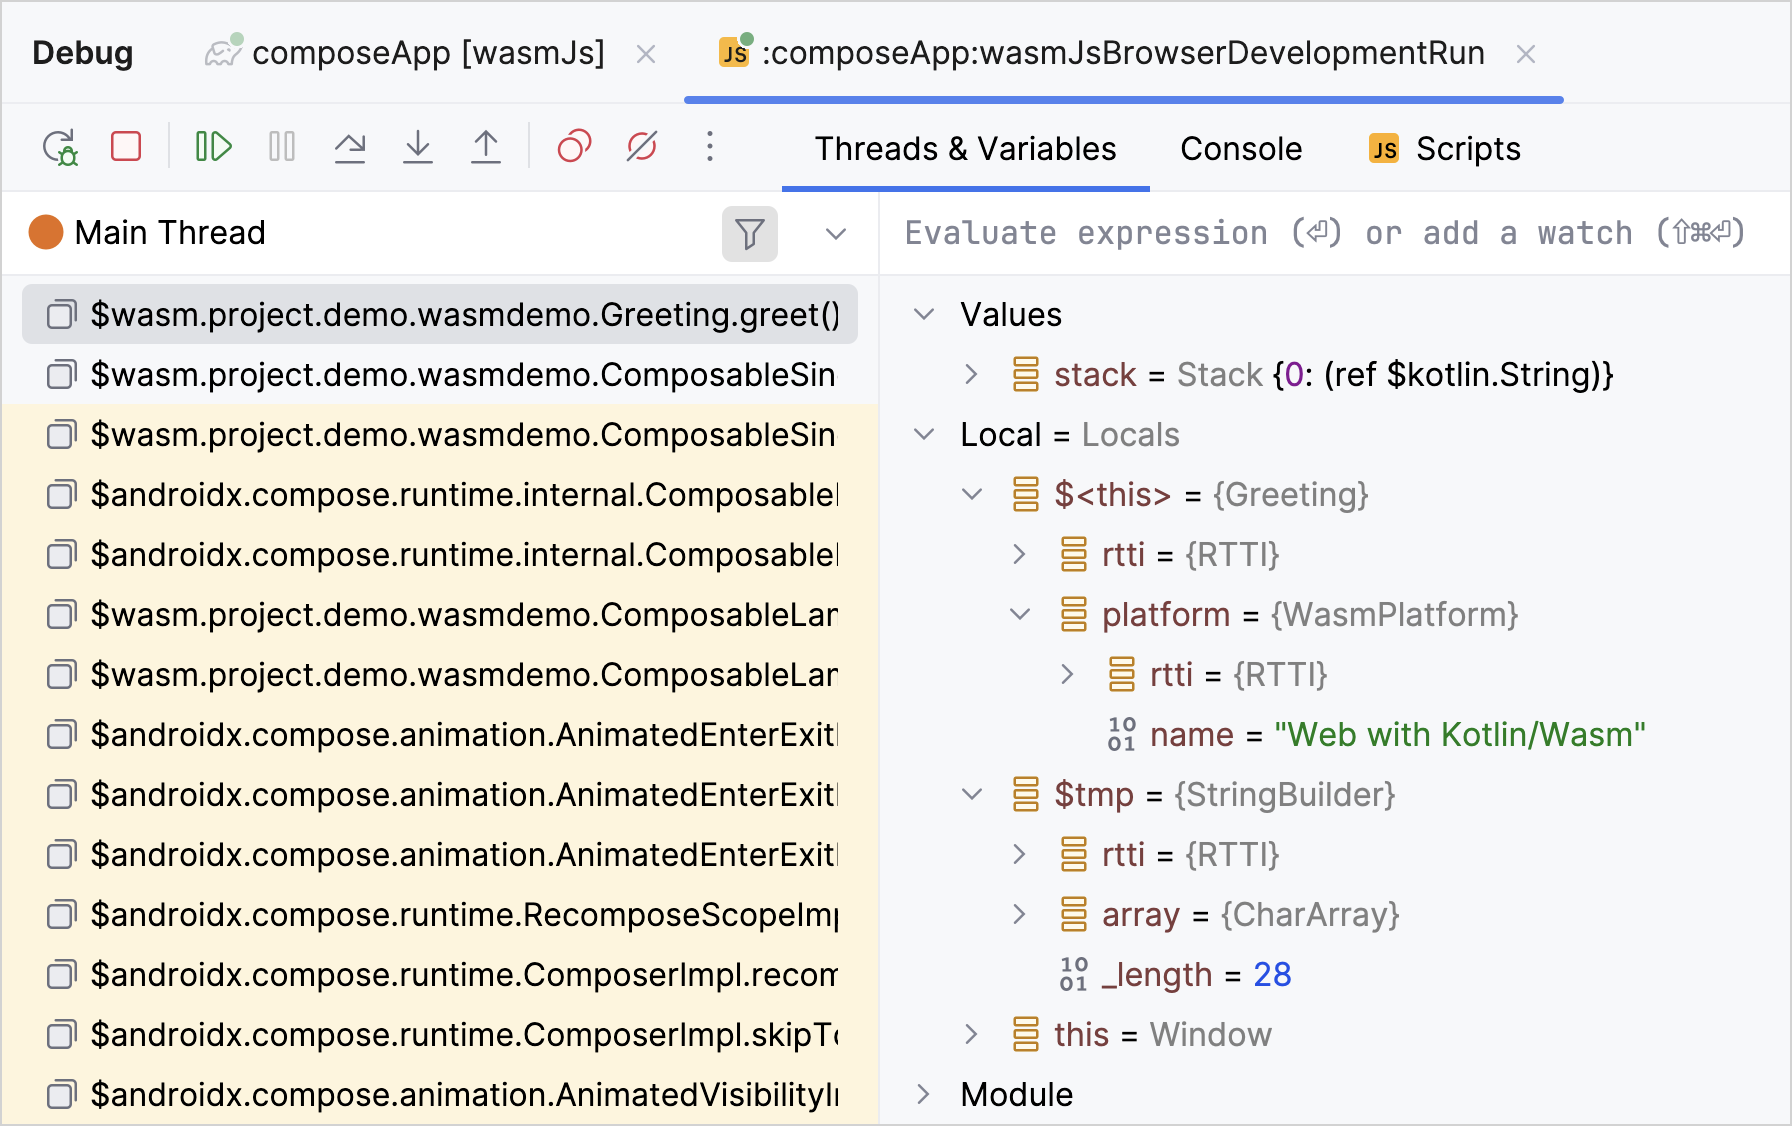
Task: Open the more actions menu in debug toolbar
Action: click(x=710, y=147)
